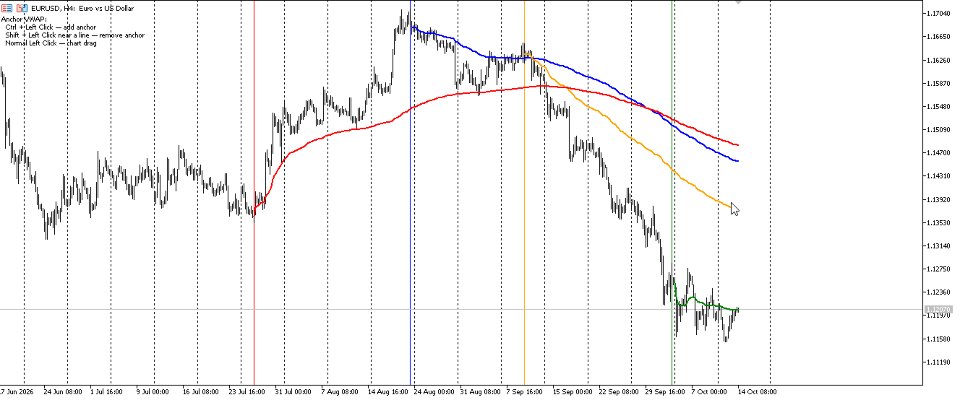Click the '1 Jul 16:00' time label

pyautogui.click(x=106, y=391)
